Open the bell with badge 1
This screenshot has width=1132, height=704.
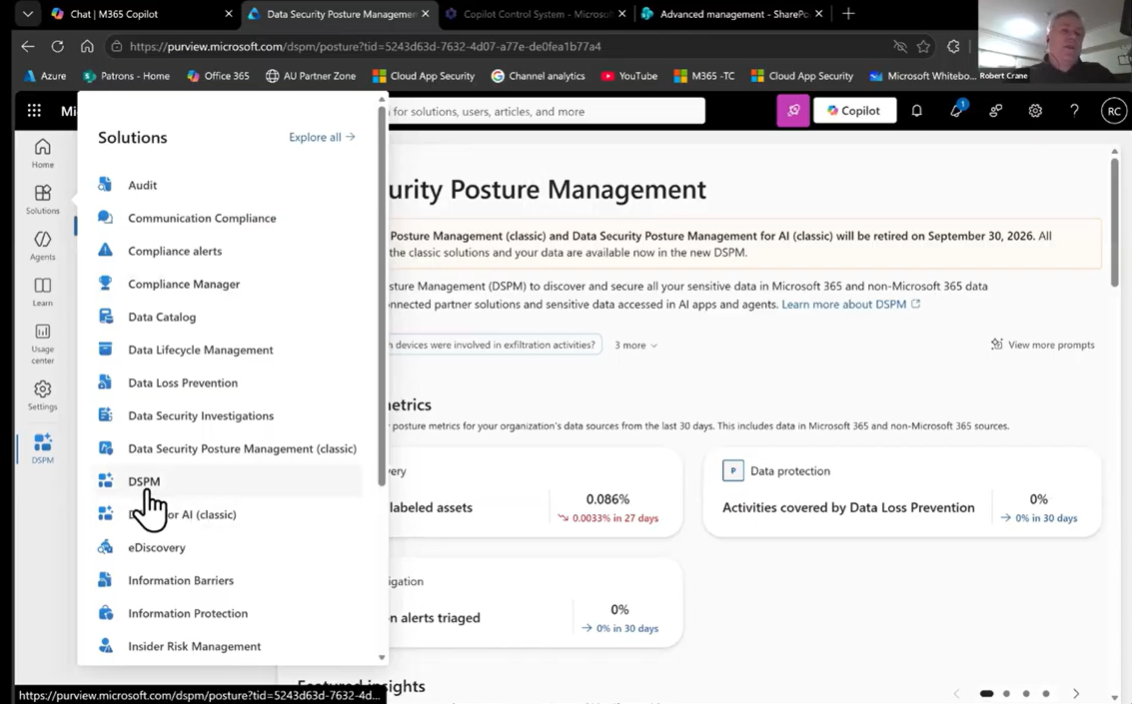tap(957, 110)
